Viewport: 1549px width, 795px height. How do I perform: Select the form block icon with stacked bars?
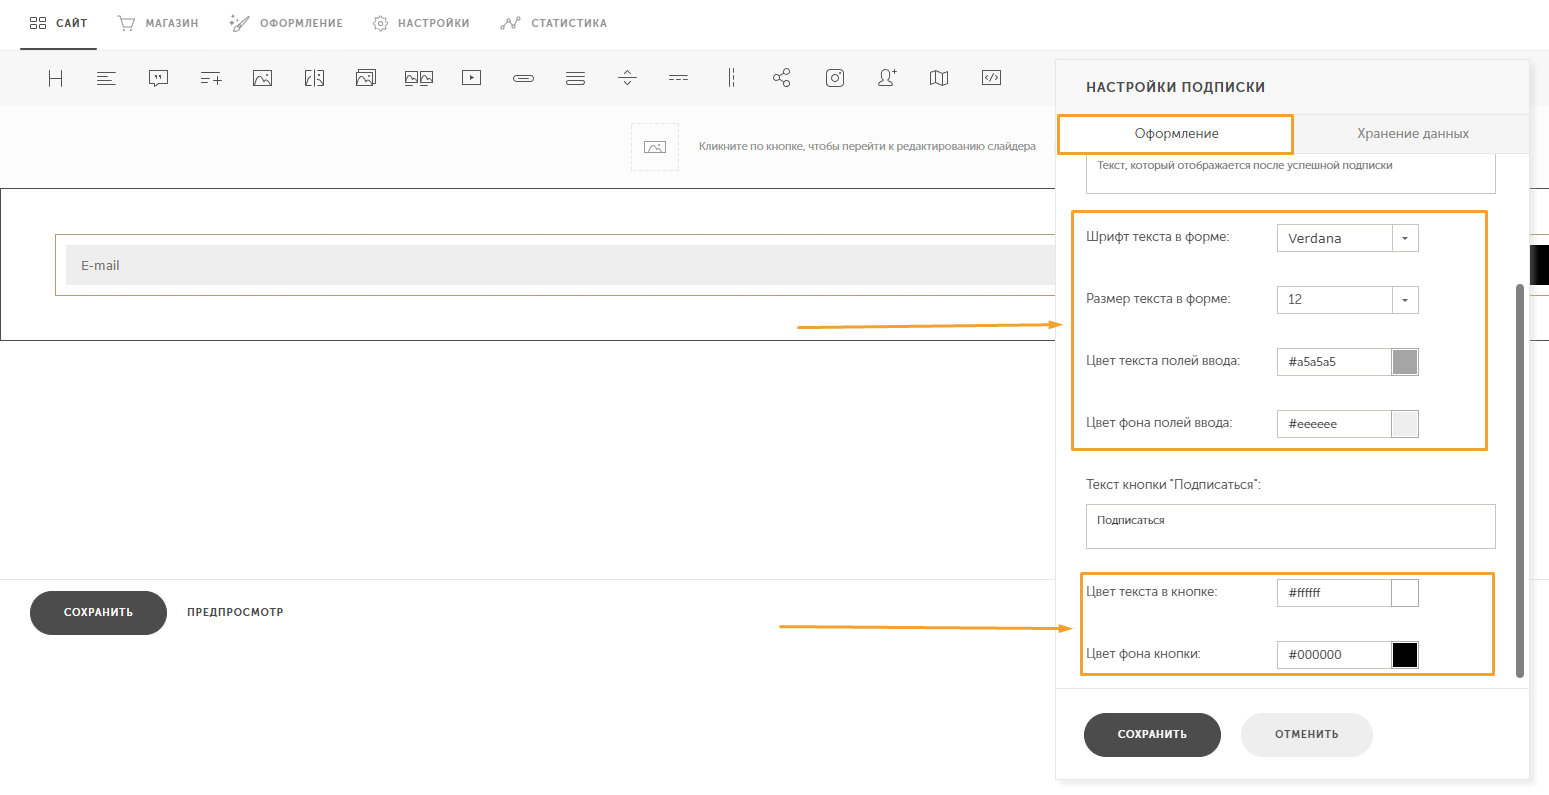pos(575,78)
